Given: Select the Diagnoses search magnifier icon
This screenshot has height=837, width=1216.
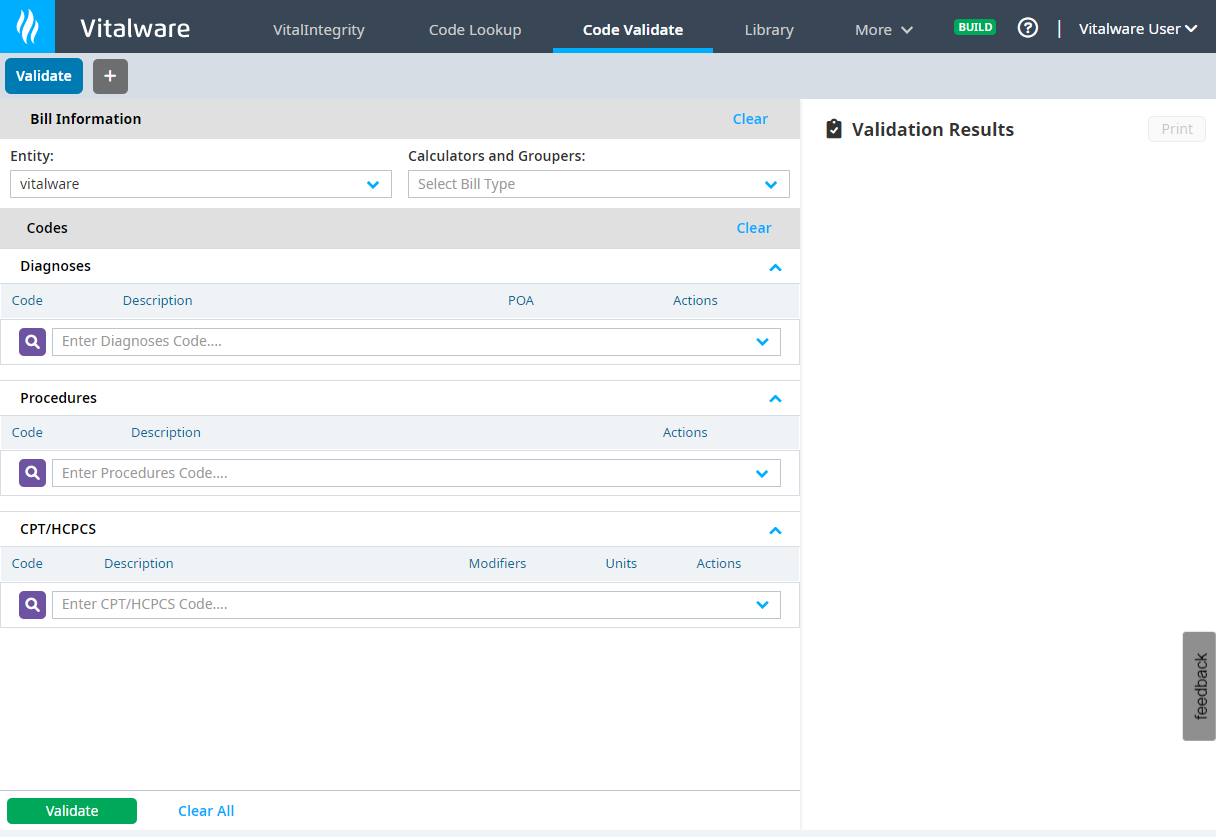Looking at the screenshot, I should pyautogui.click(x=32, y=341).
